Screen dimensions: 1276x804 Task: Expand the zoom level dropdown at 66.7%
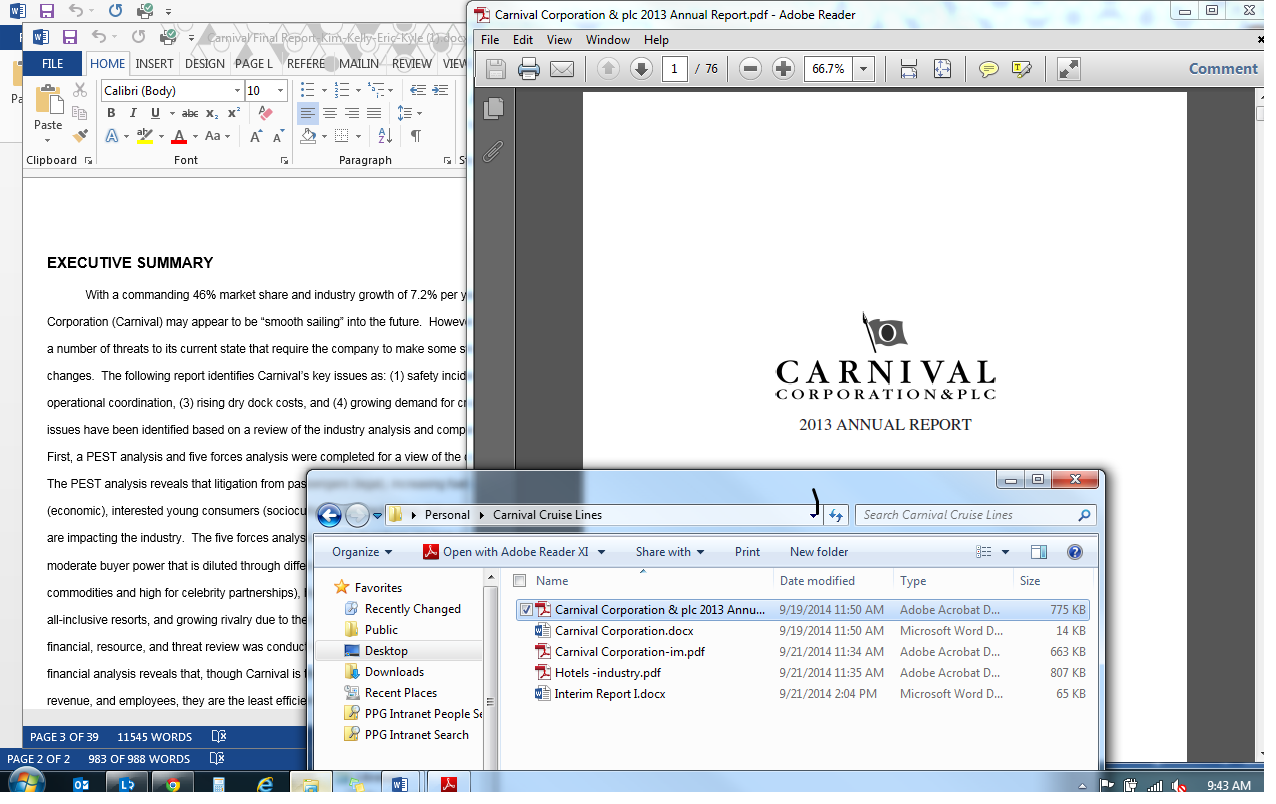[x=864, y=69]
